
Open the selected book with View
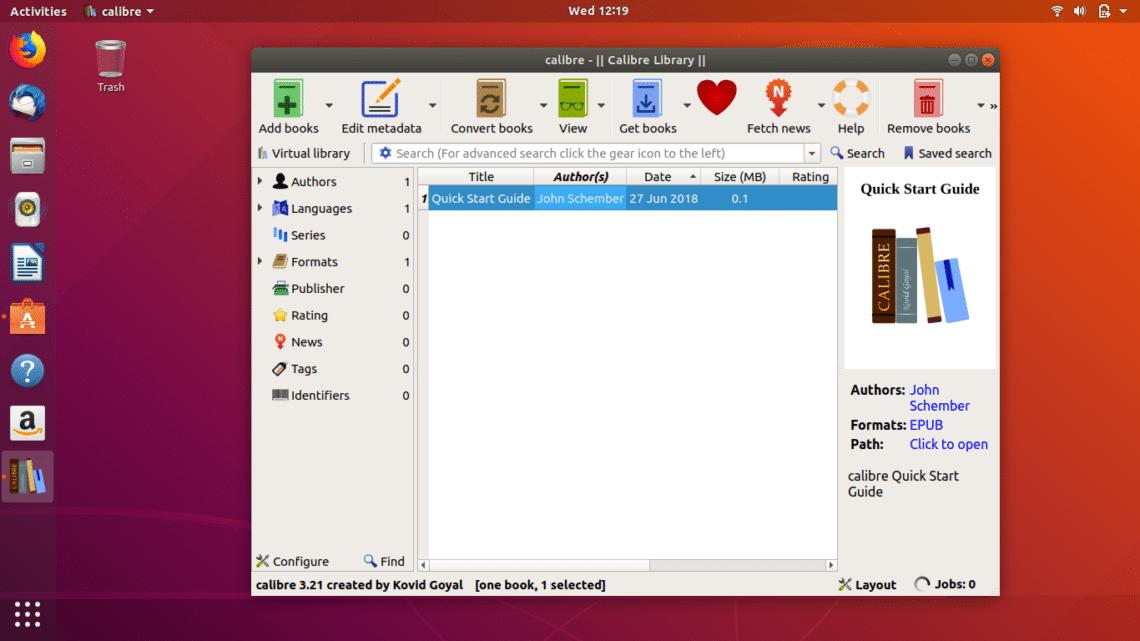(572, 98)
